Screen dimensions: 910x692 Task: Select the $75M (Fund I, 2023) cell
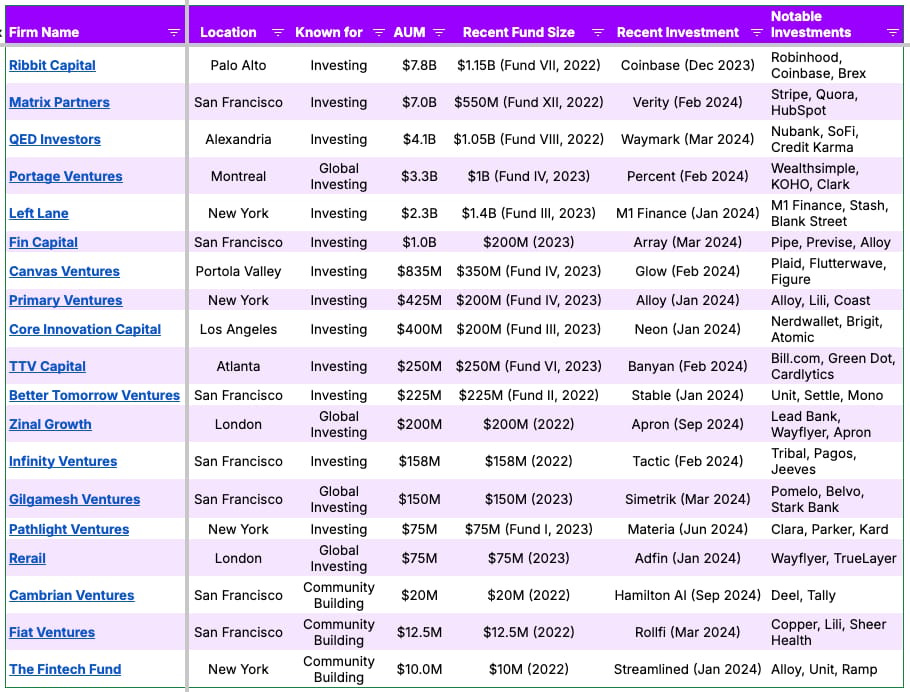coord(529,529)
